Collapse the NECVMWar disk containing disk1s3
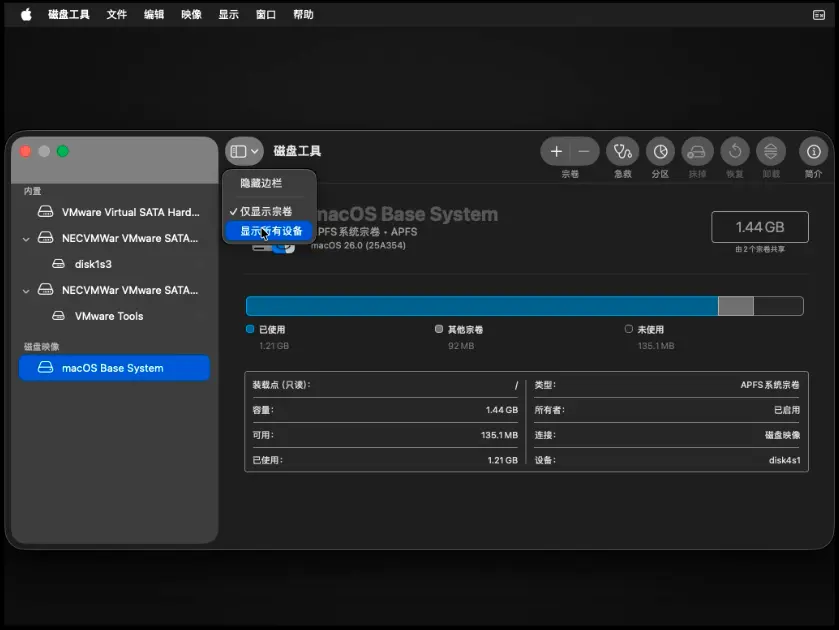This screenshot has width=839, height=630. click(x=26, y=239)
